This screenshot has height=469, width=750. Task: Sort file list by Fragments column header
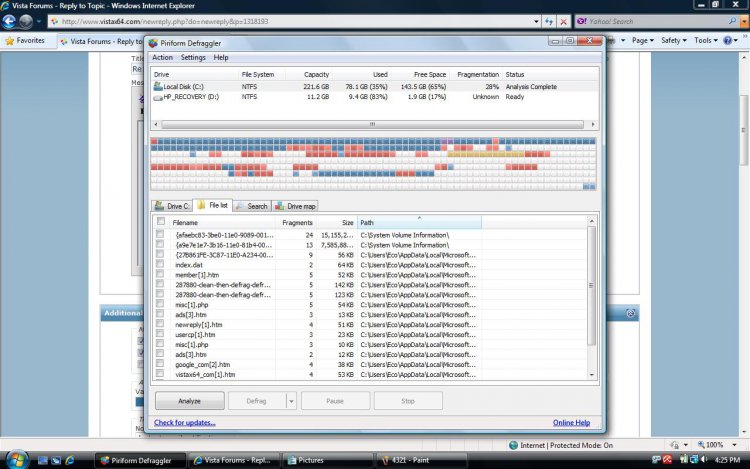point(297,223)
